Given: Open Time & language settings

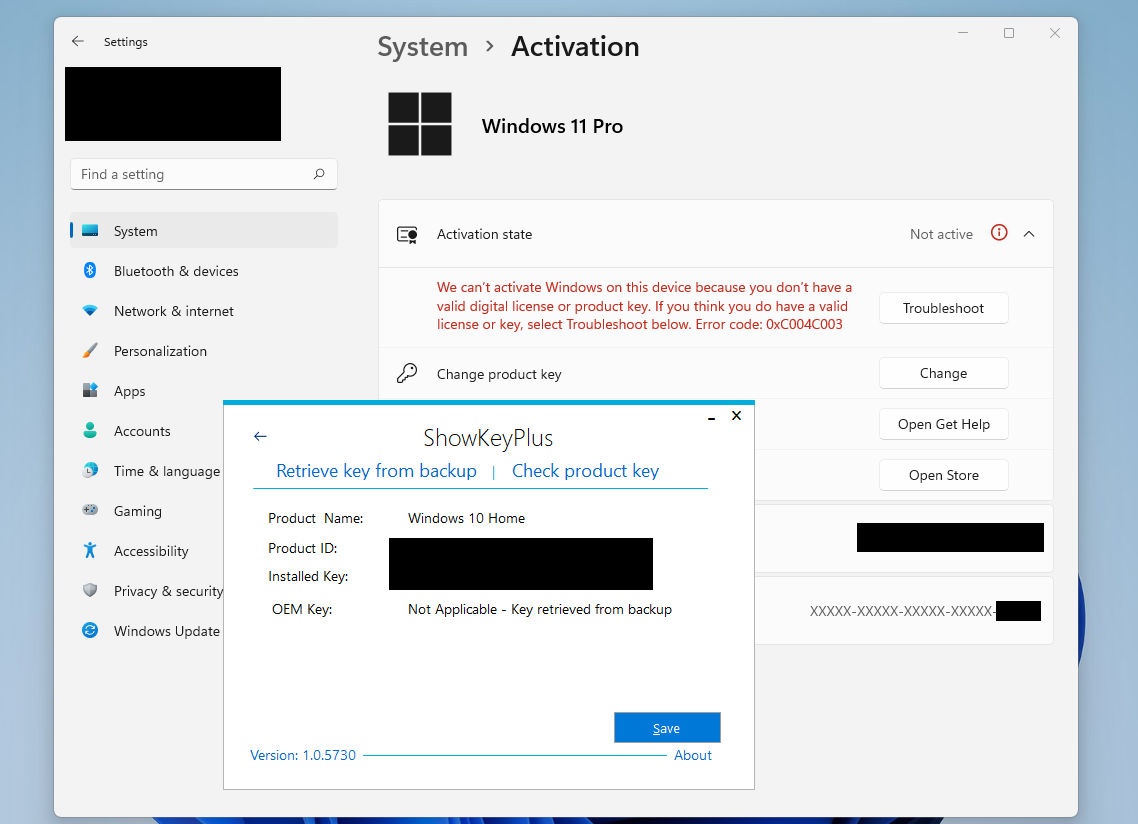Looking at the screenshot, I should point(147,470).
